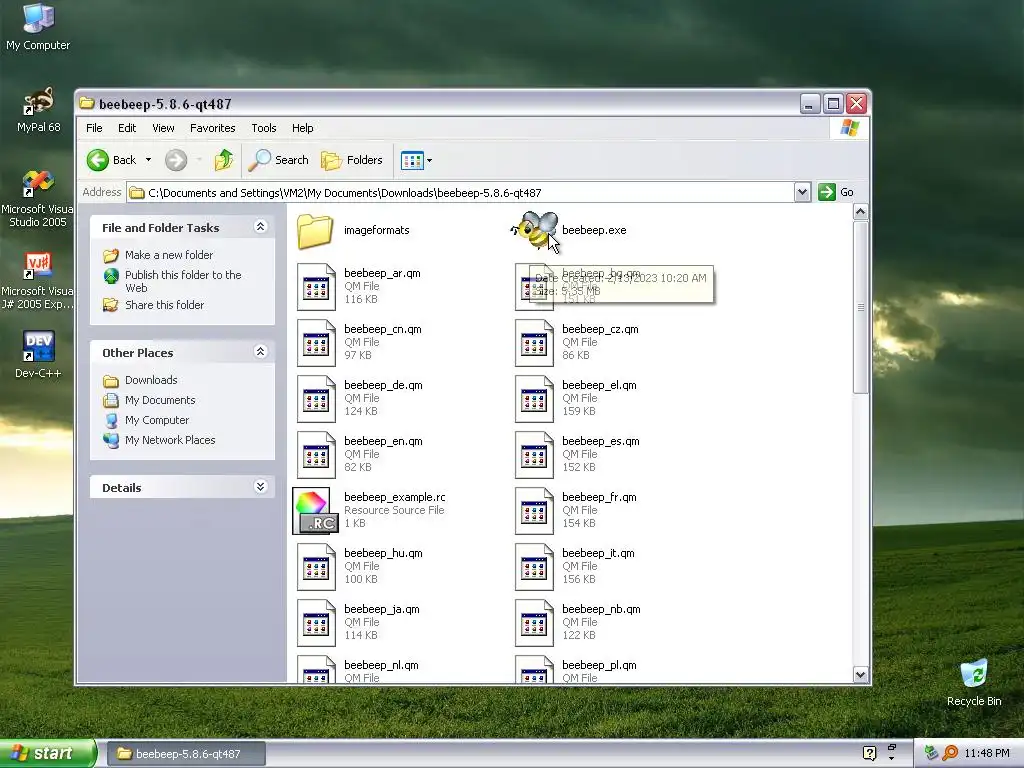The image size is (1024, 768).
Task: Select the imageformats folder icon
Action: point(315,231)
